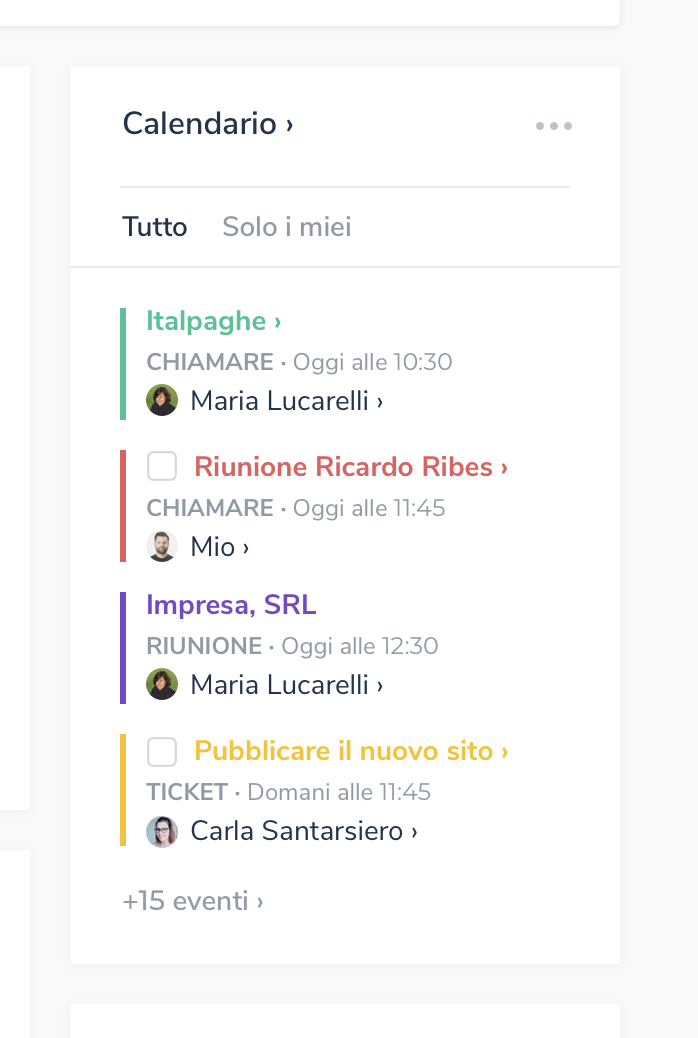Open the Impresa, SRL event
The width and height of the screenshot is (698, 1038).
click(x=231, y=605)
